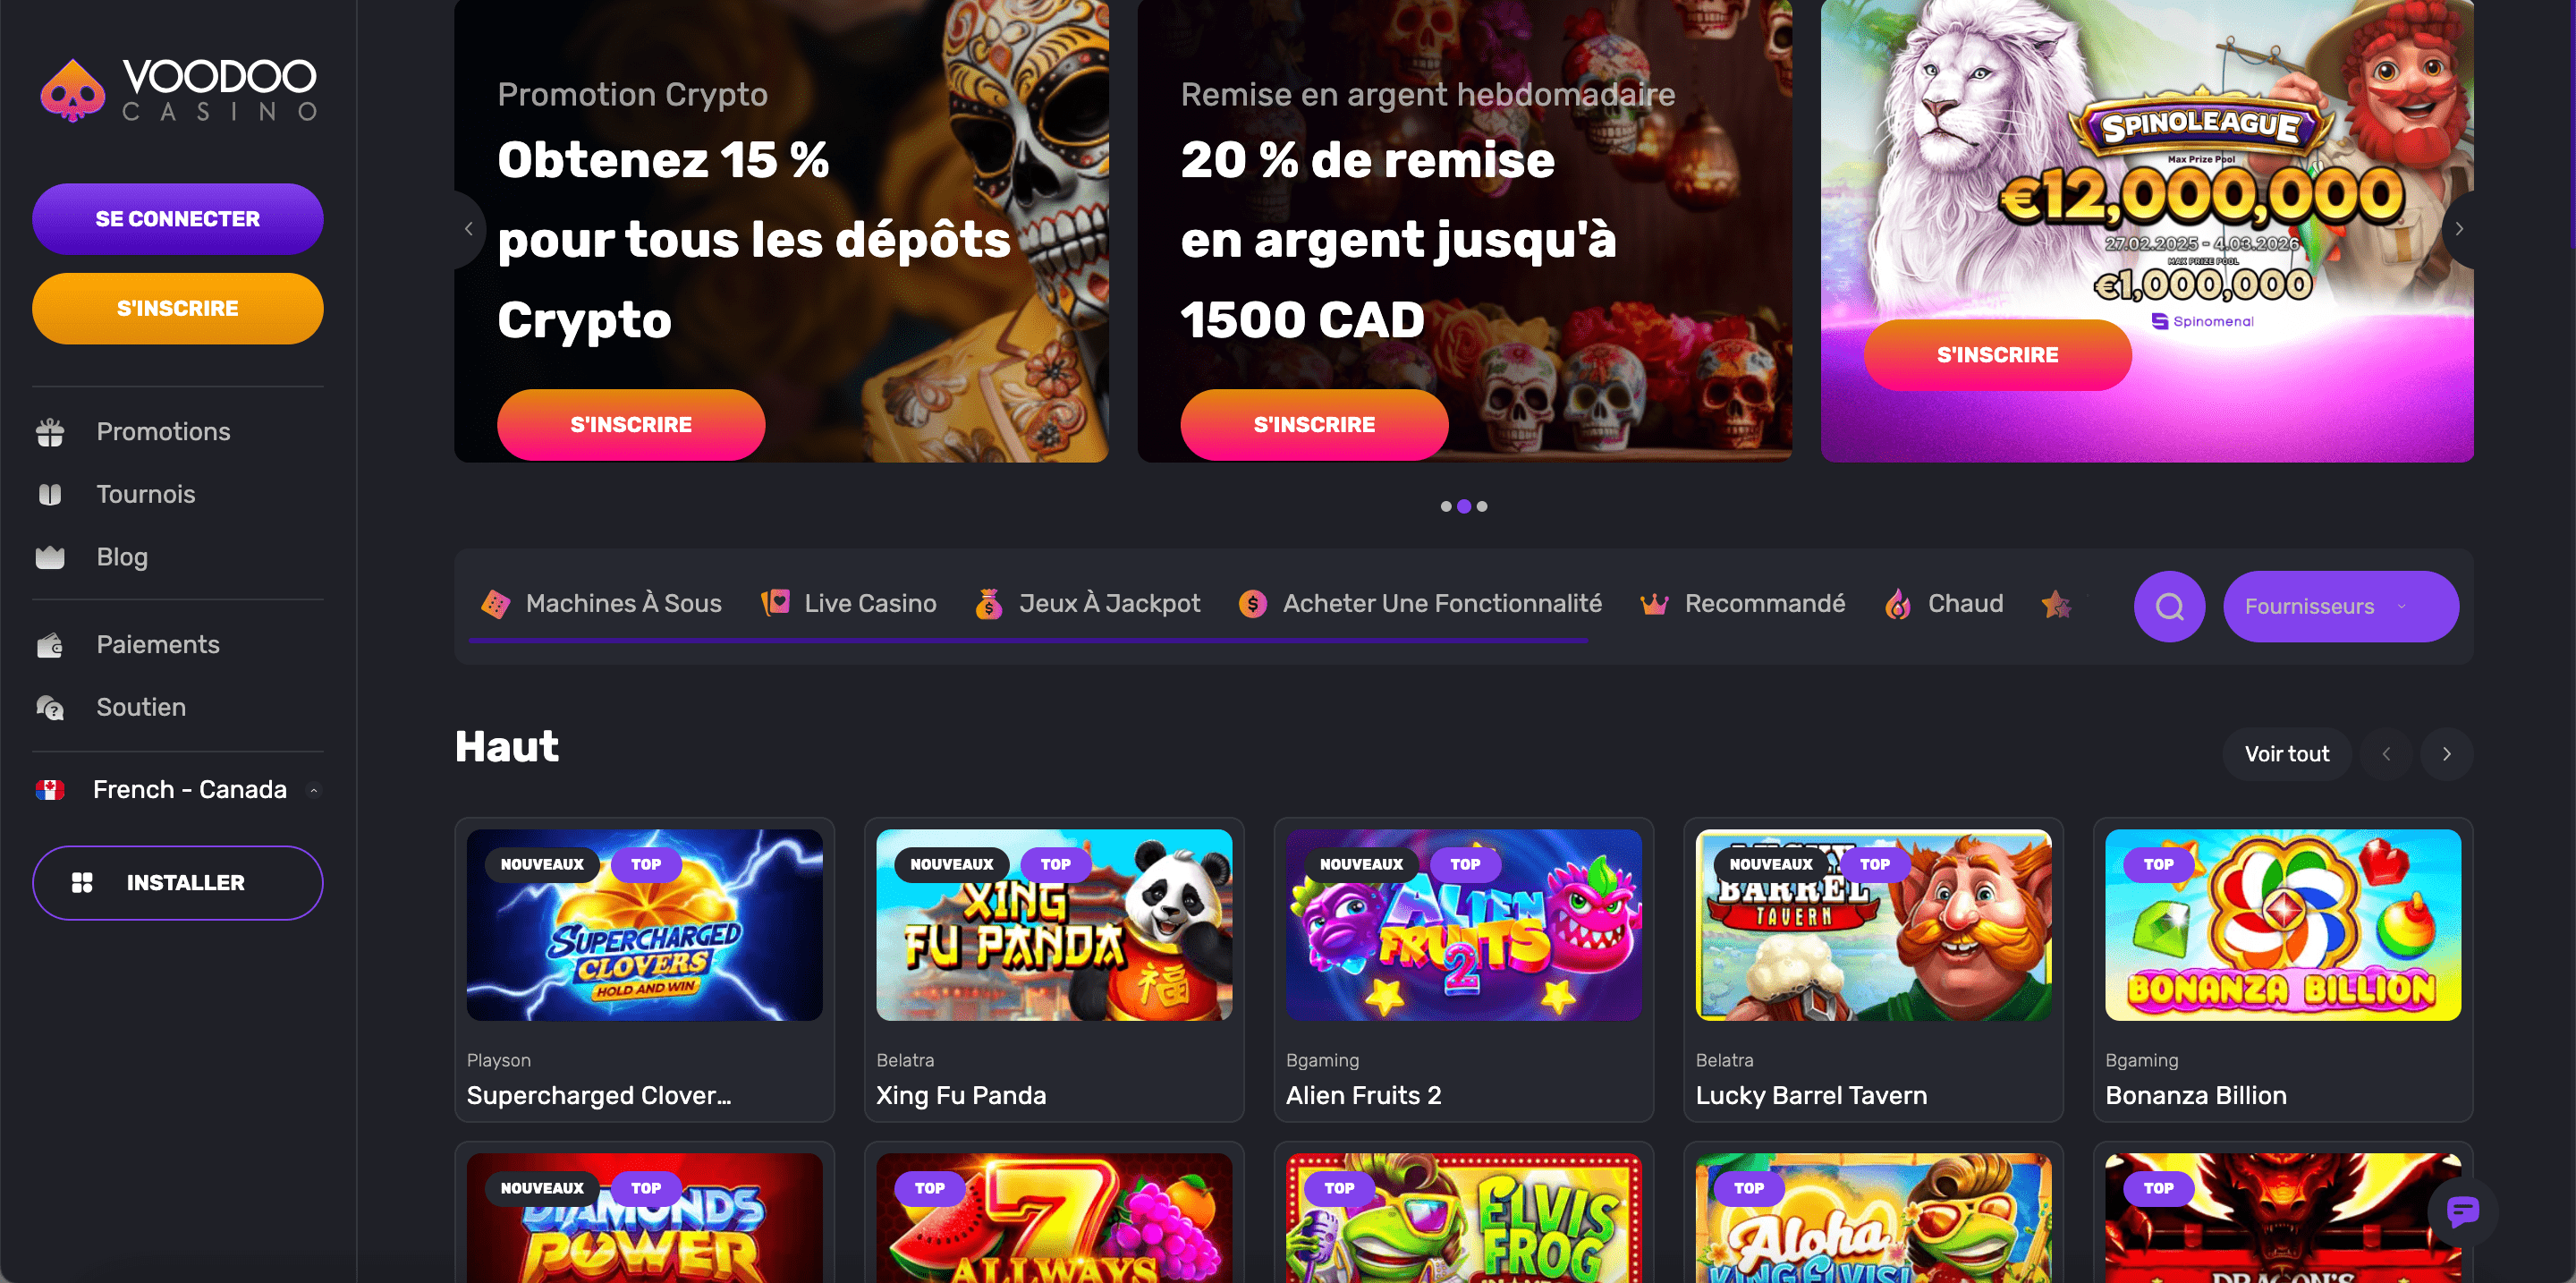Viewport: 2576px width, 1283px height.
Task: Click the crown icon next to Blog
Action: click(x=50, y=557)
